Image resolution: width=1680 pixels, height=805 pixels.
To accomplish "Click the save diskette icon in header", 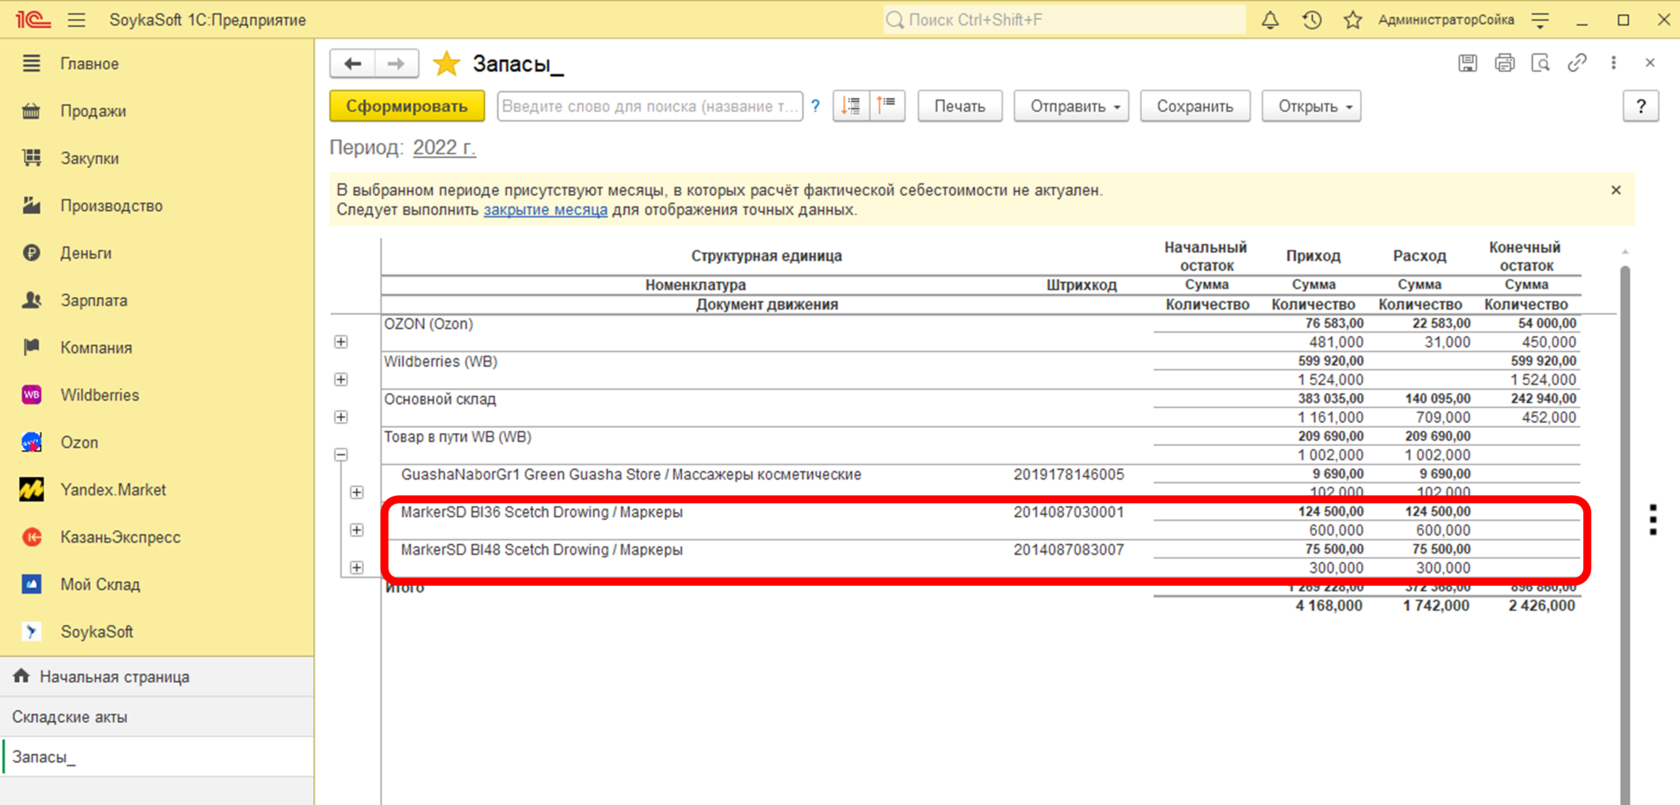I will click(1467, 63).
